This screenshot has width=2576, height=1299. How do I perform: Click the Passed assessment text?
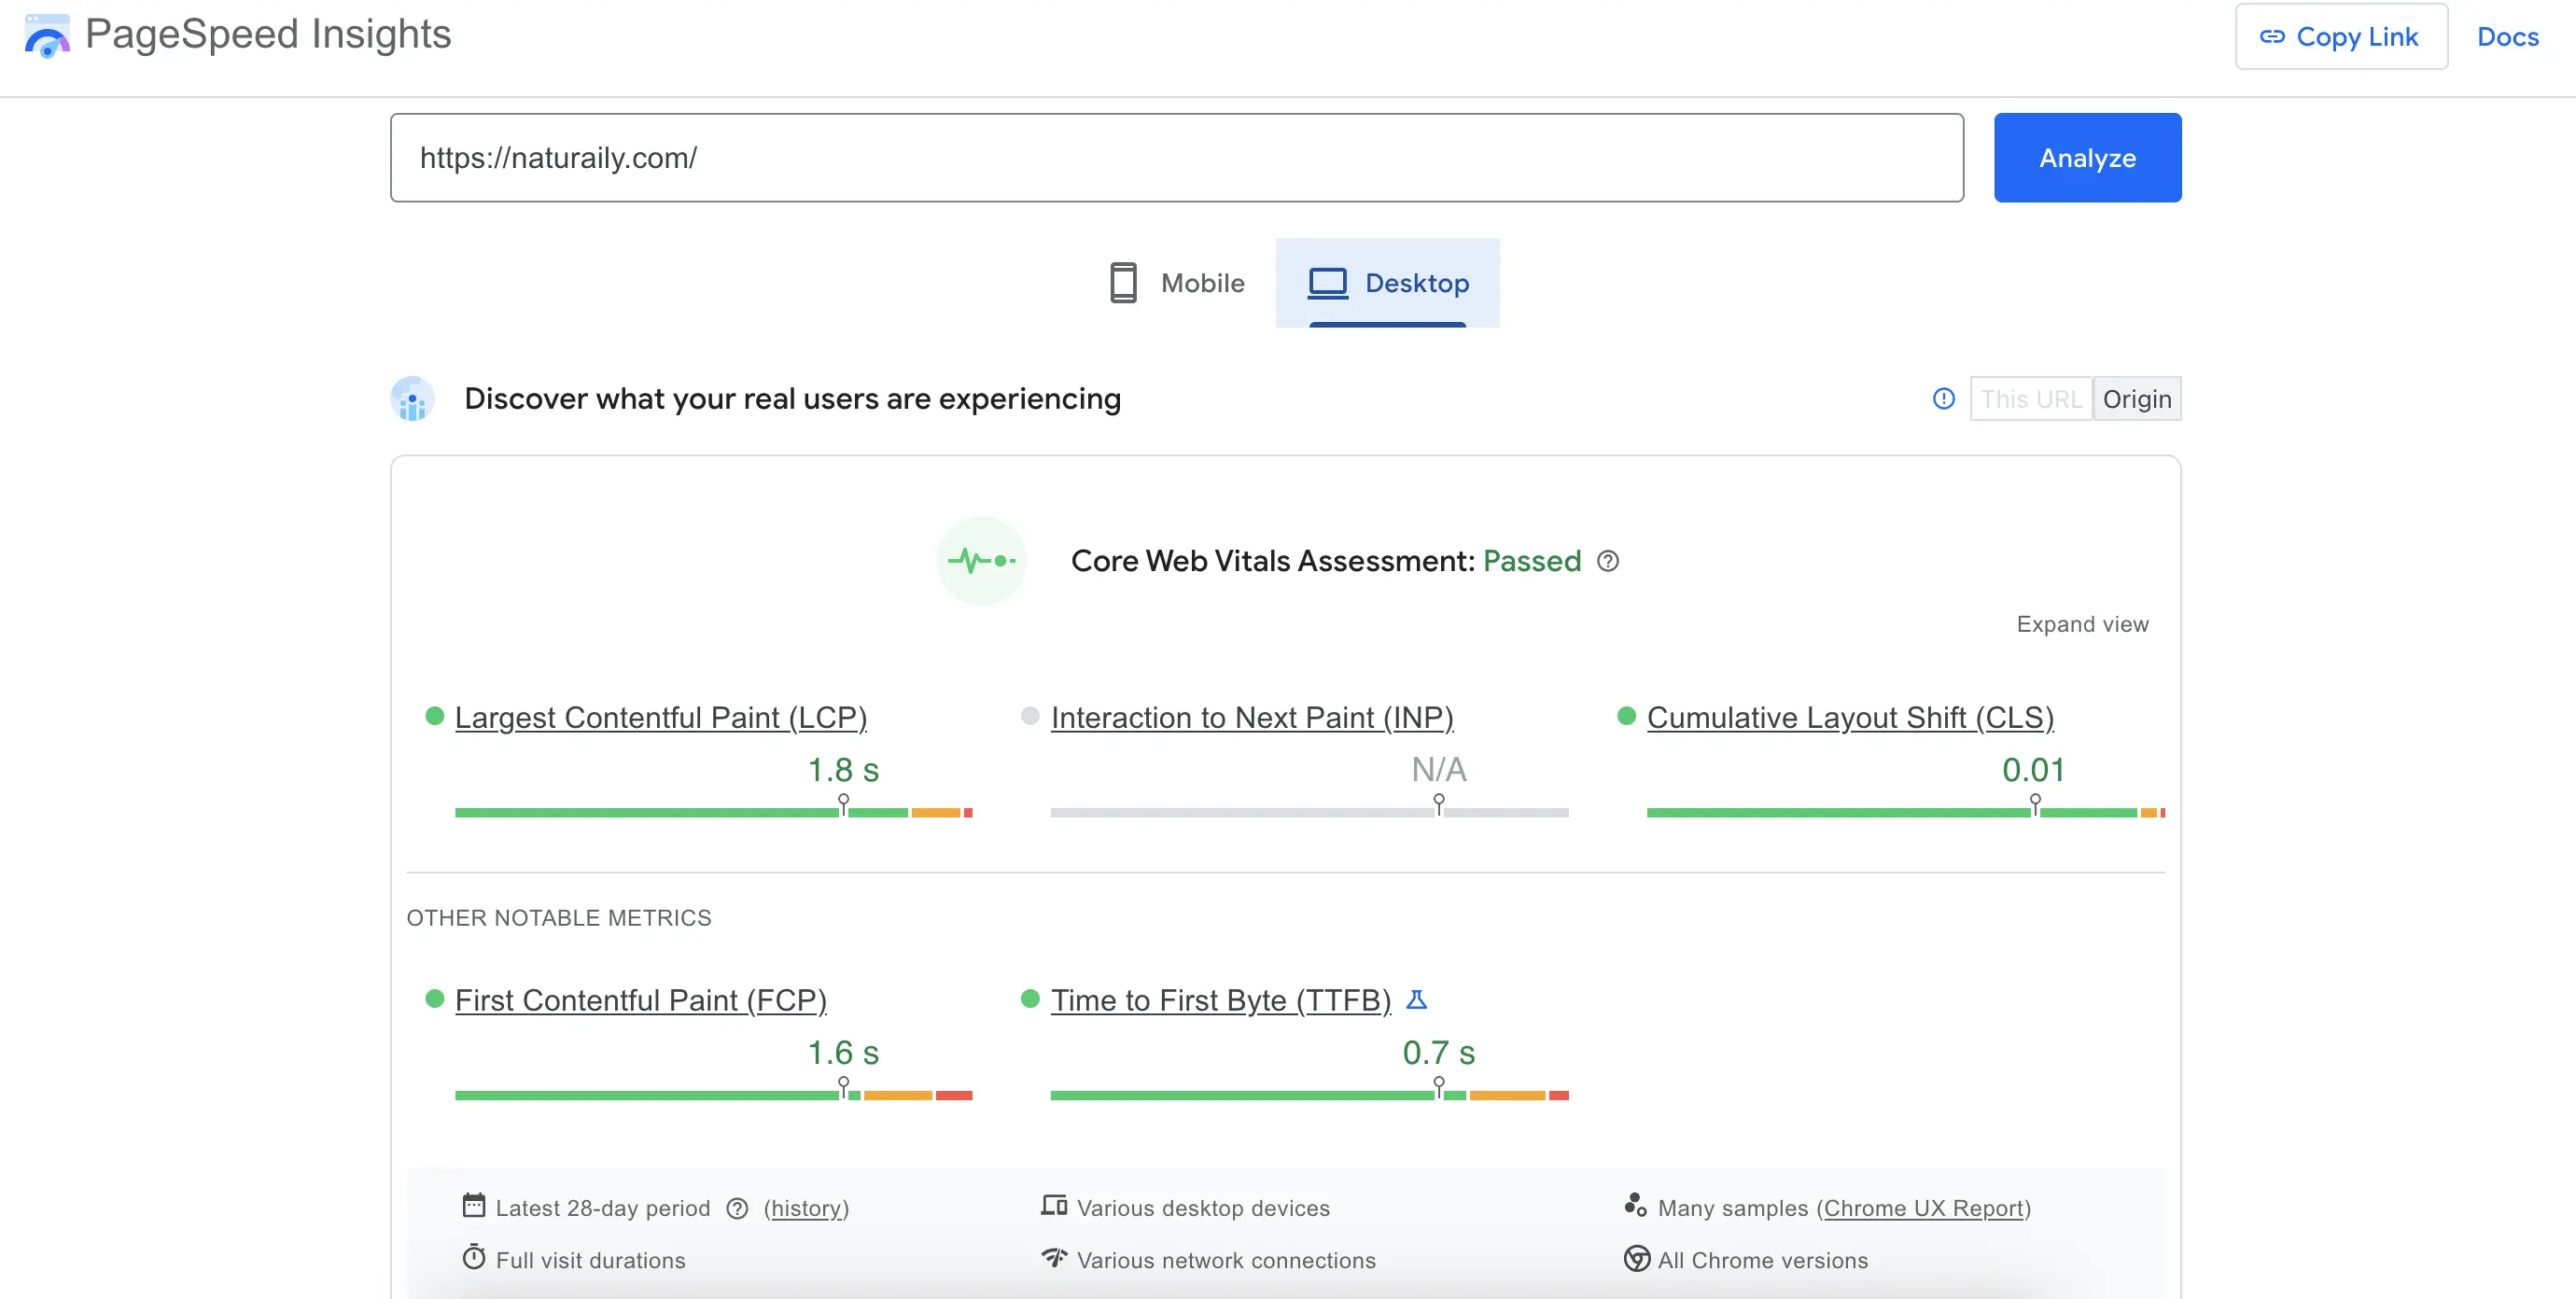(x=1531, y=561)
